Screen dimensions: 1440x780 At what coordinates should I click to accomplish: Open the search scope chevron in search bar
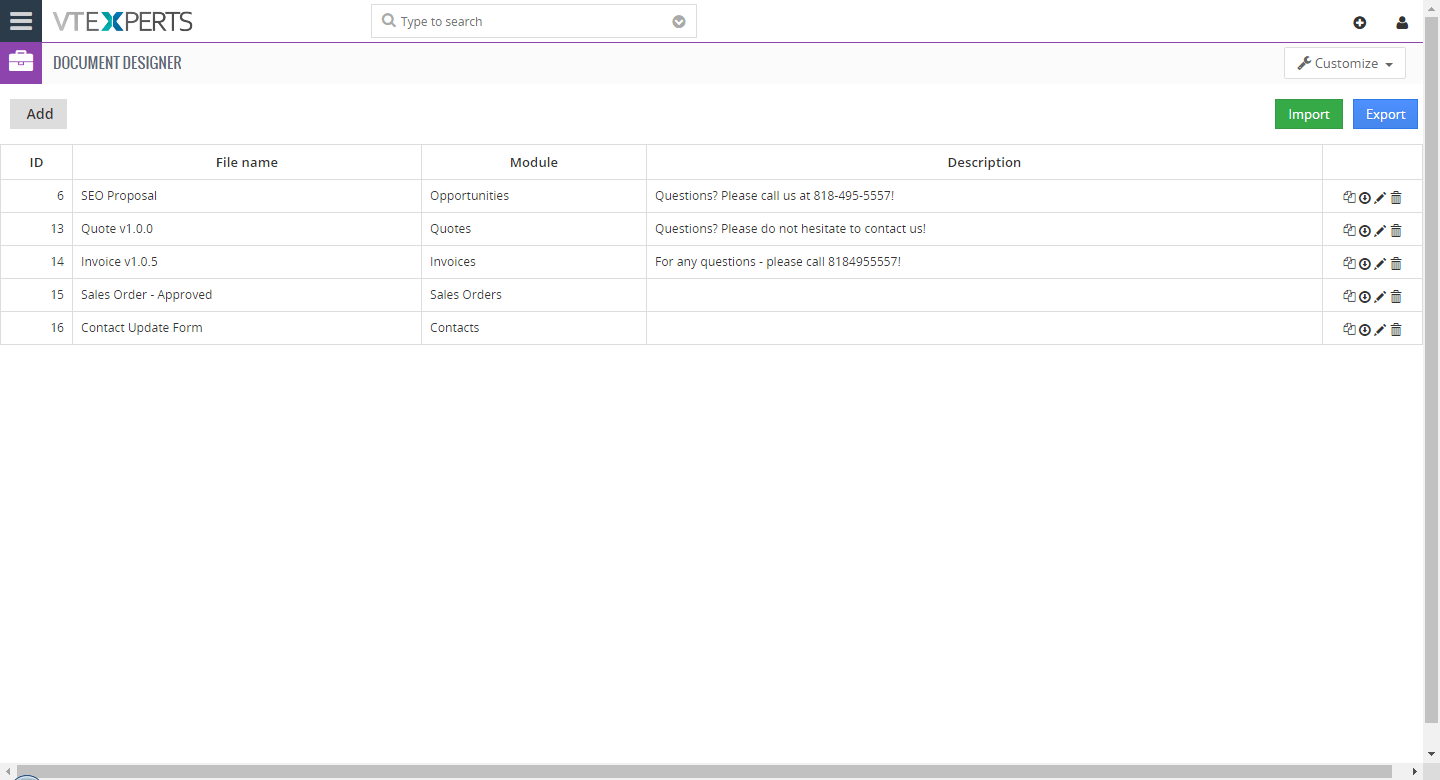pos(679,20)
